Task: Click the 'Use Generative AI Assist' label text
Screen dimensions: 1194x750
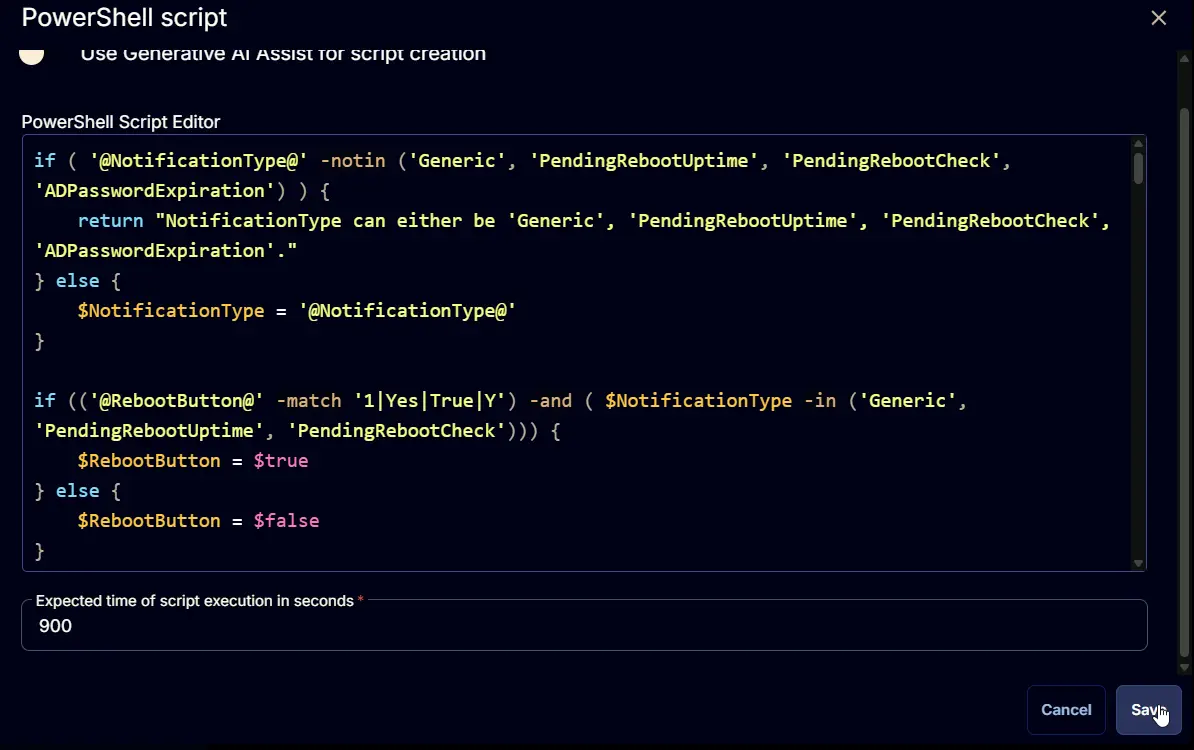Action: (x=283, y=55)
